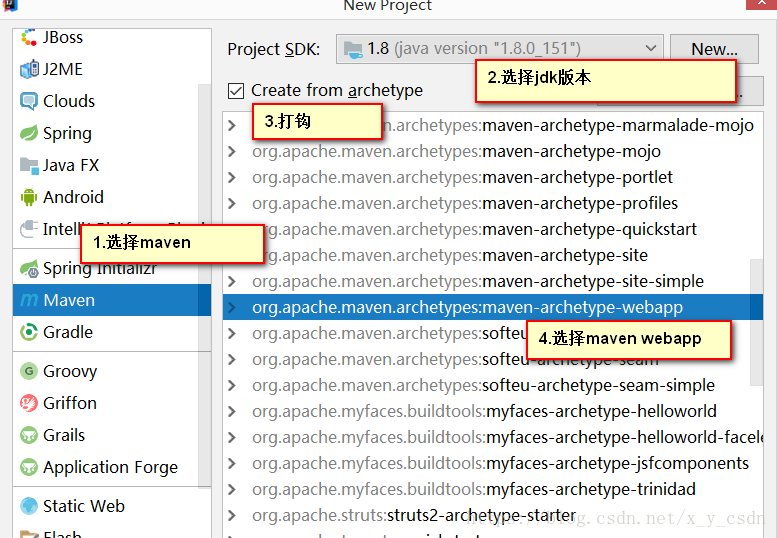Click the archetype list vertical scrollbar

[x=756, y=322]
